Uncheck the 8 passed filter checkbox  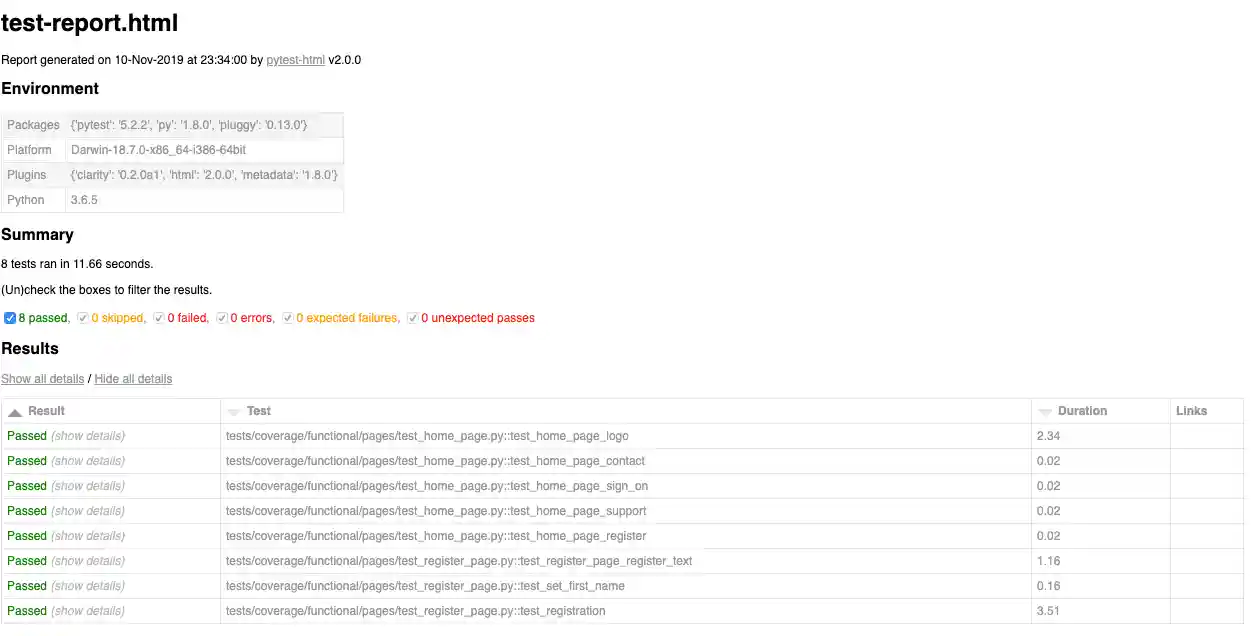tap(8, 317)
